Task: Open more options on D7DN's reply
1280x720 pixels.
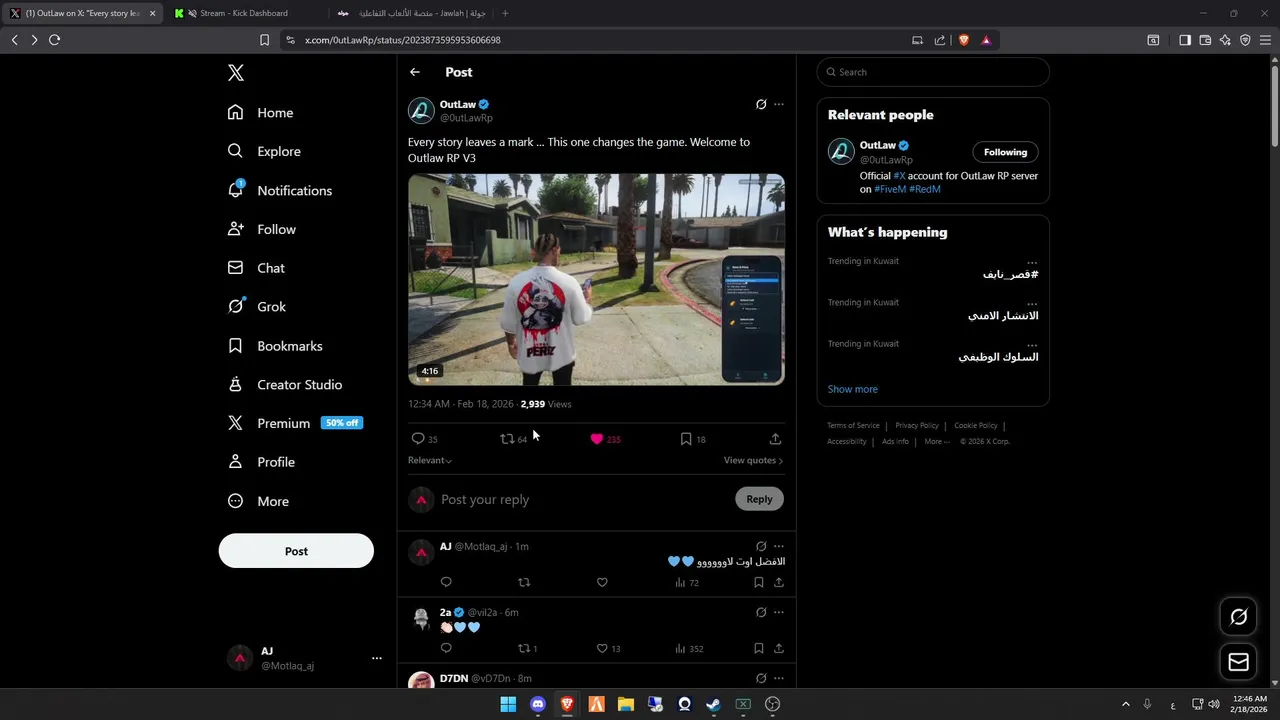Action: [779, 678]
